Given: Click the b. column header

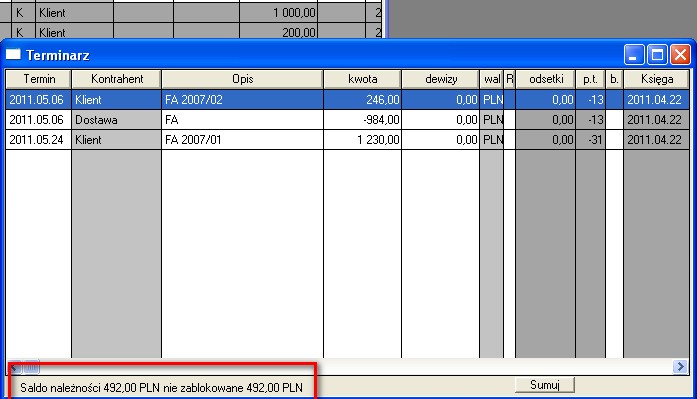Looking at the screenshot, I should pyautogui.click(x=614, y=79).
